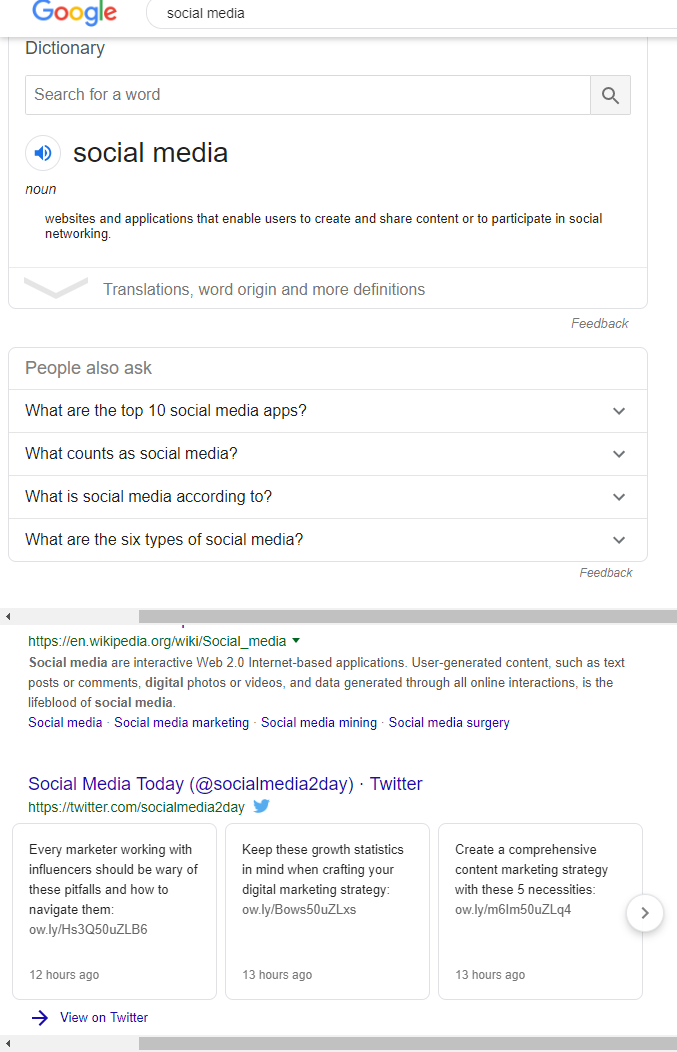The height and width of the screenshot is (1052, 677).
Task: Click the Twitter bird icon
Action: (261, 807)
